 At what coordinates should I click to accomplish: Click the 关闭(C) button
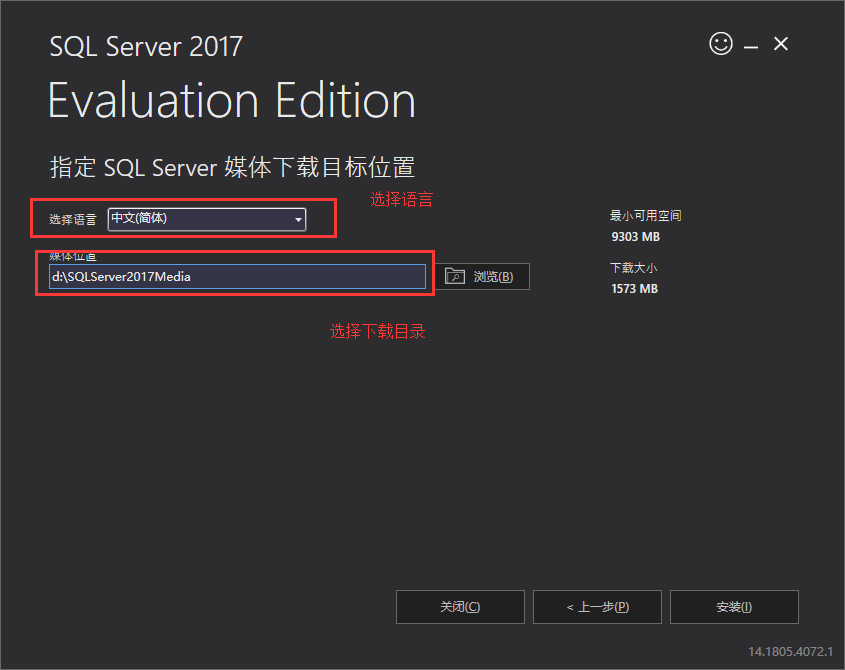coord(460,607)
